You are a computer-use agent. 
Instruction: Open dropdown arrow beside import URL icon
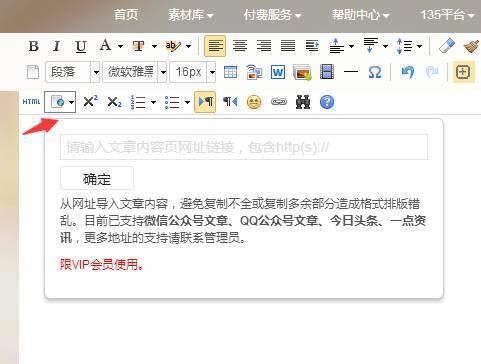(x=71, y=102)
